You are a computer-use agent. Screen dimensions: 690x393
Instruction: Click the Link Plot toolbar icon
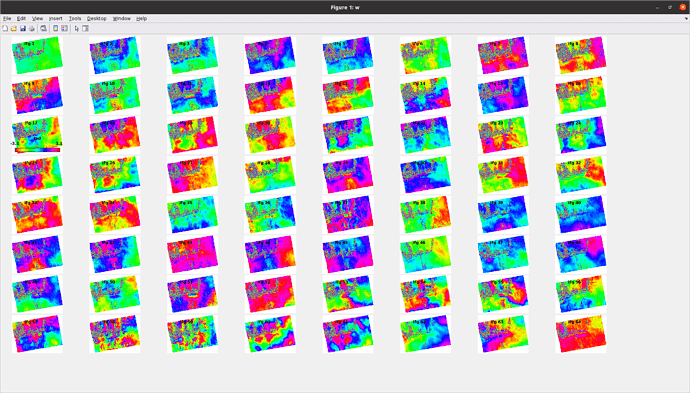coord(44,29)
